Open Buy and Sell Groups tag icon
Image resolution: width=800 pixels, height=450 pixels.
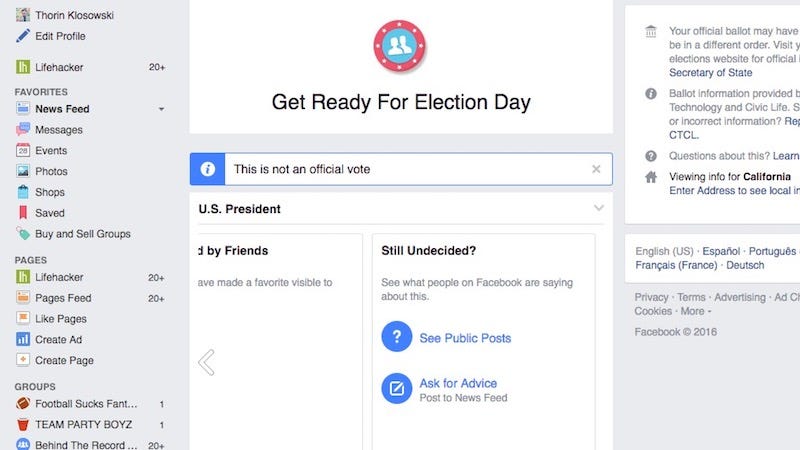[23, 234]
